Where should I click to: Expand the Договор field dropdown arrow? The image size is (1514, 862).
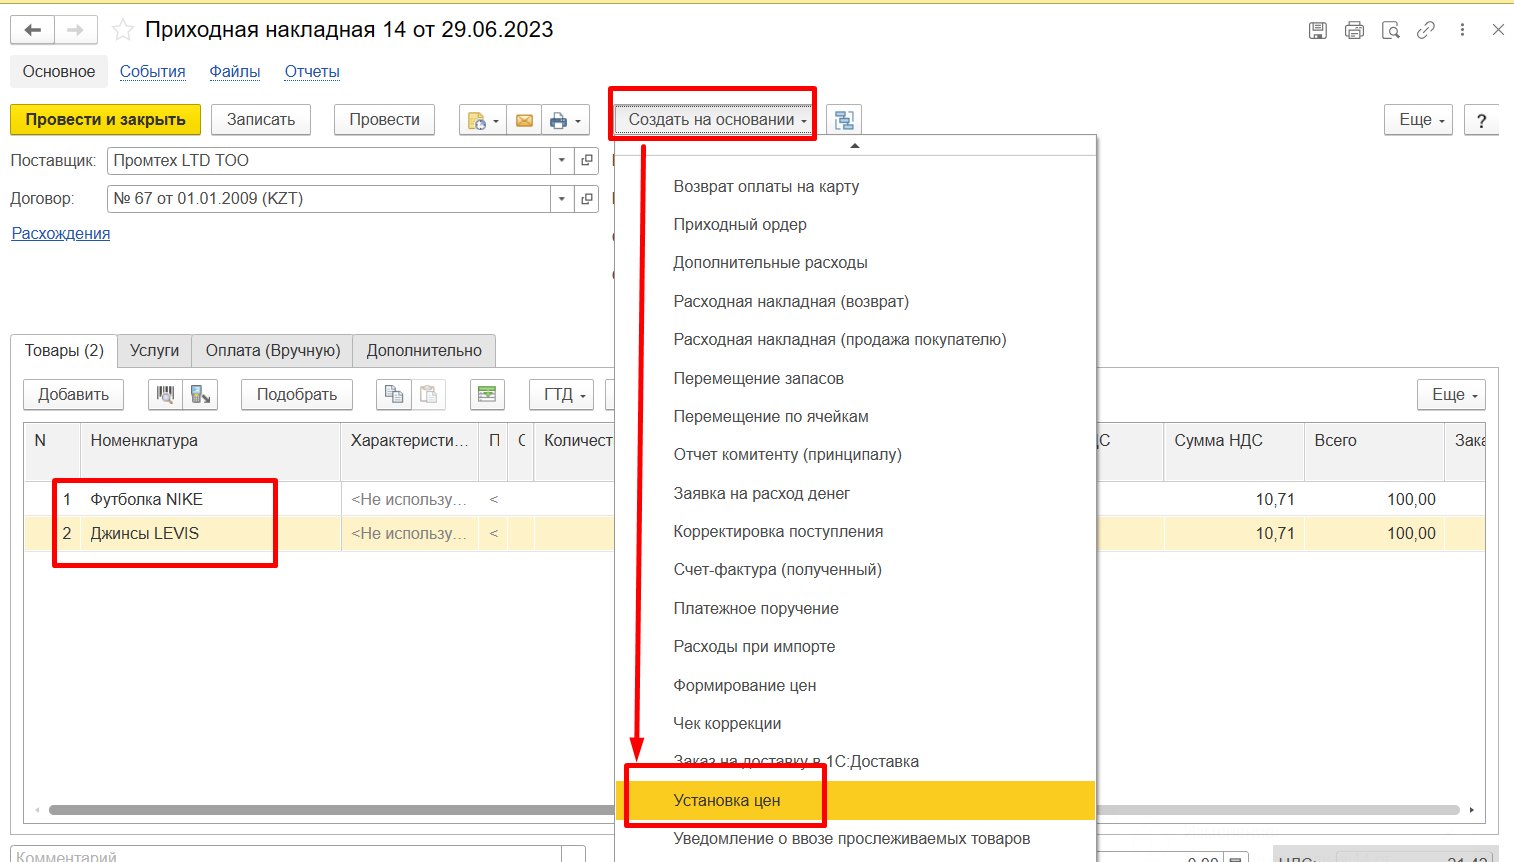coord(562,199)
